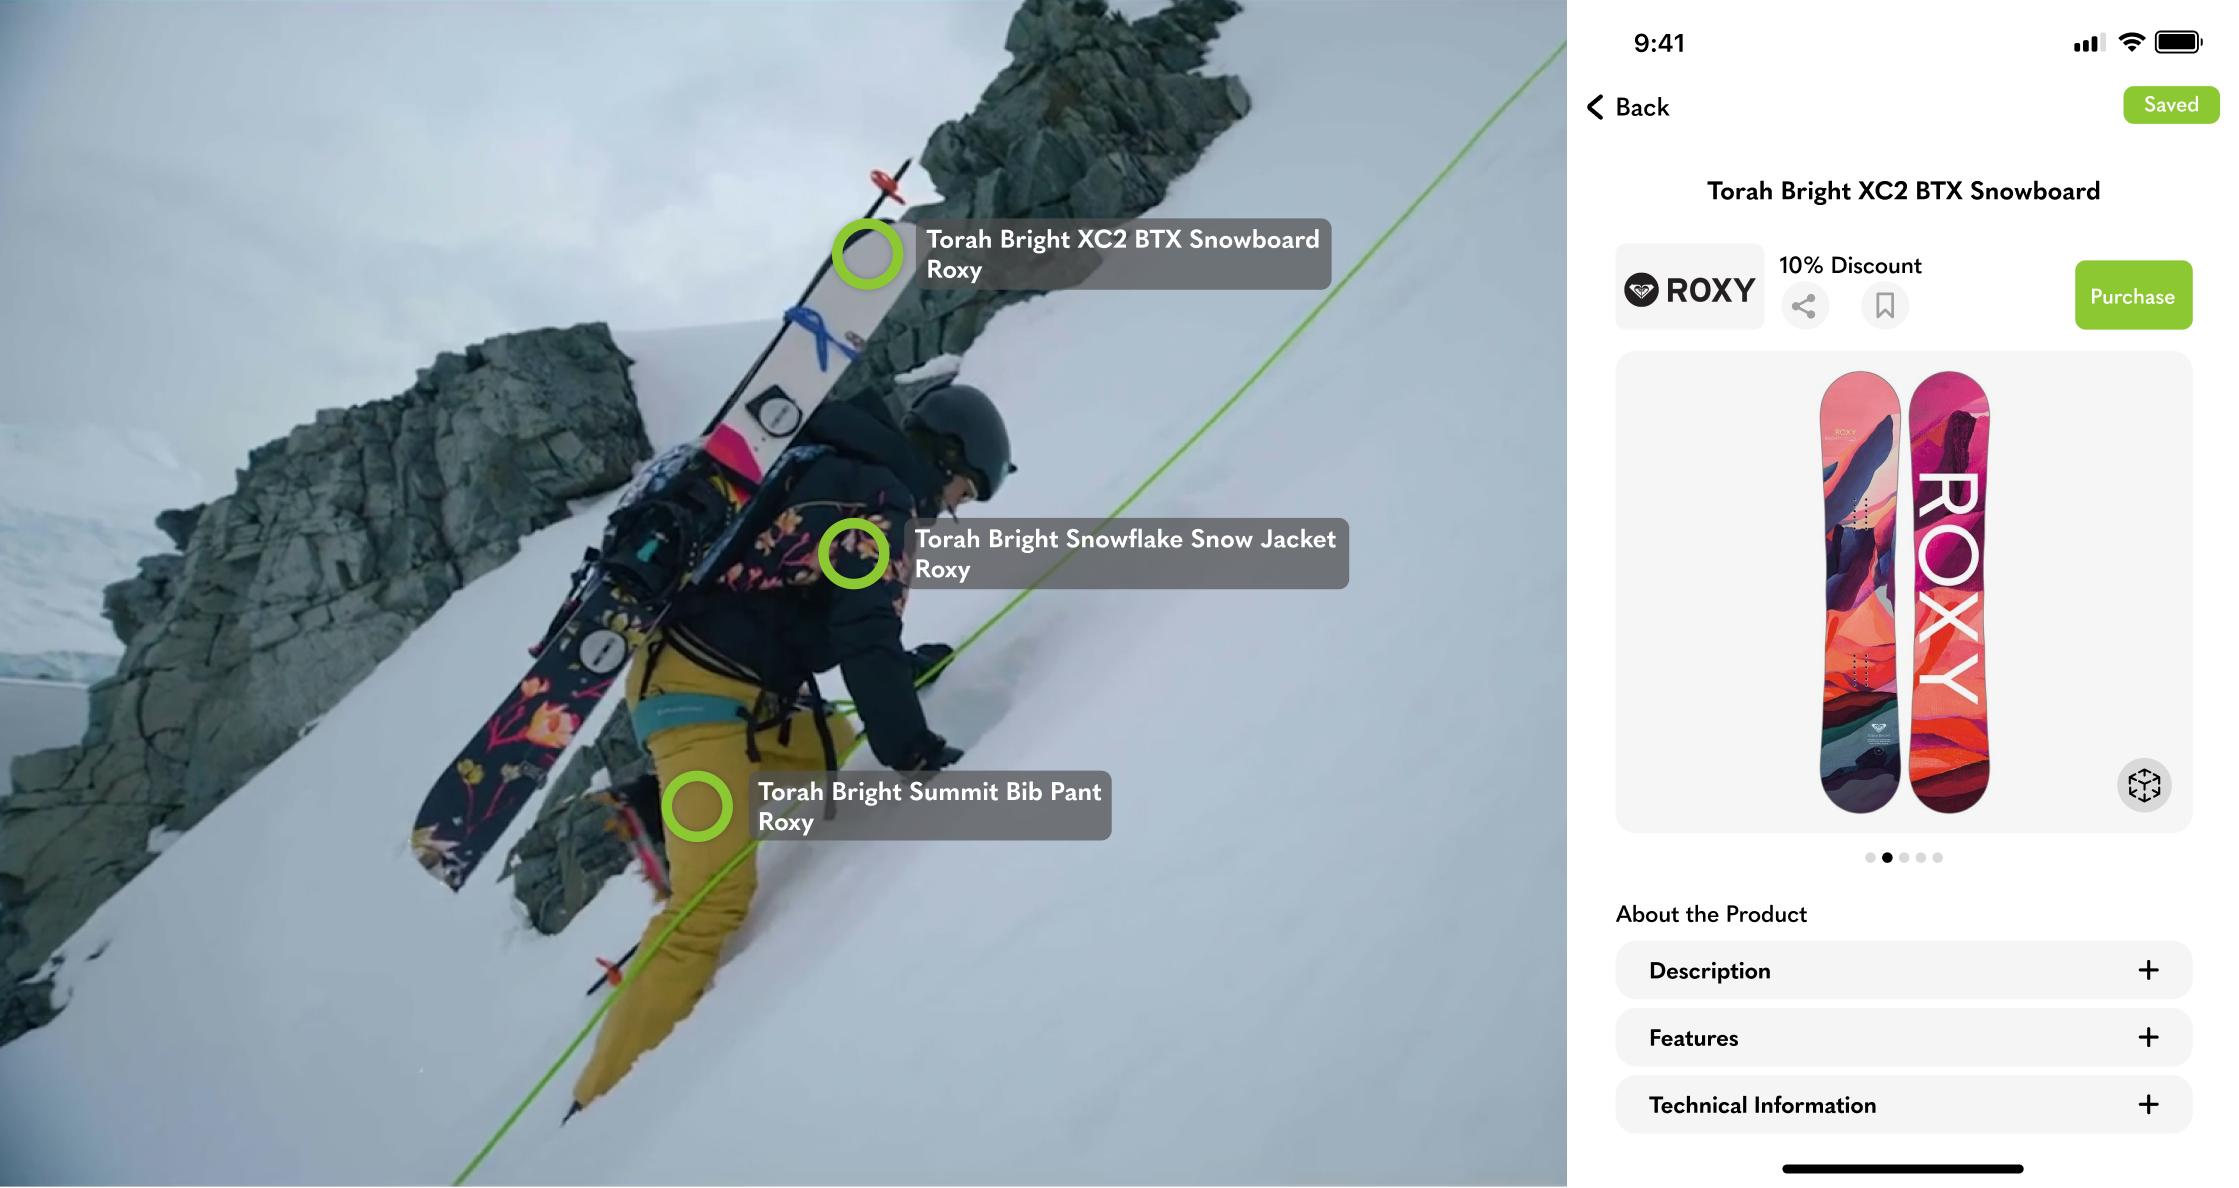Open Torah Bright Summit Bib Pant label
Screen dimensions: 2239x1188
(931, 806)
